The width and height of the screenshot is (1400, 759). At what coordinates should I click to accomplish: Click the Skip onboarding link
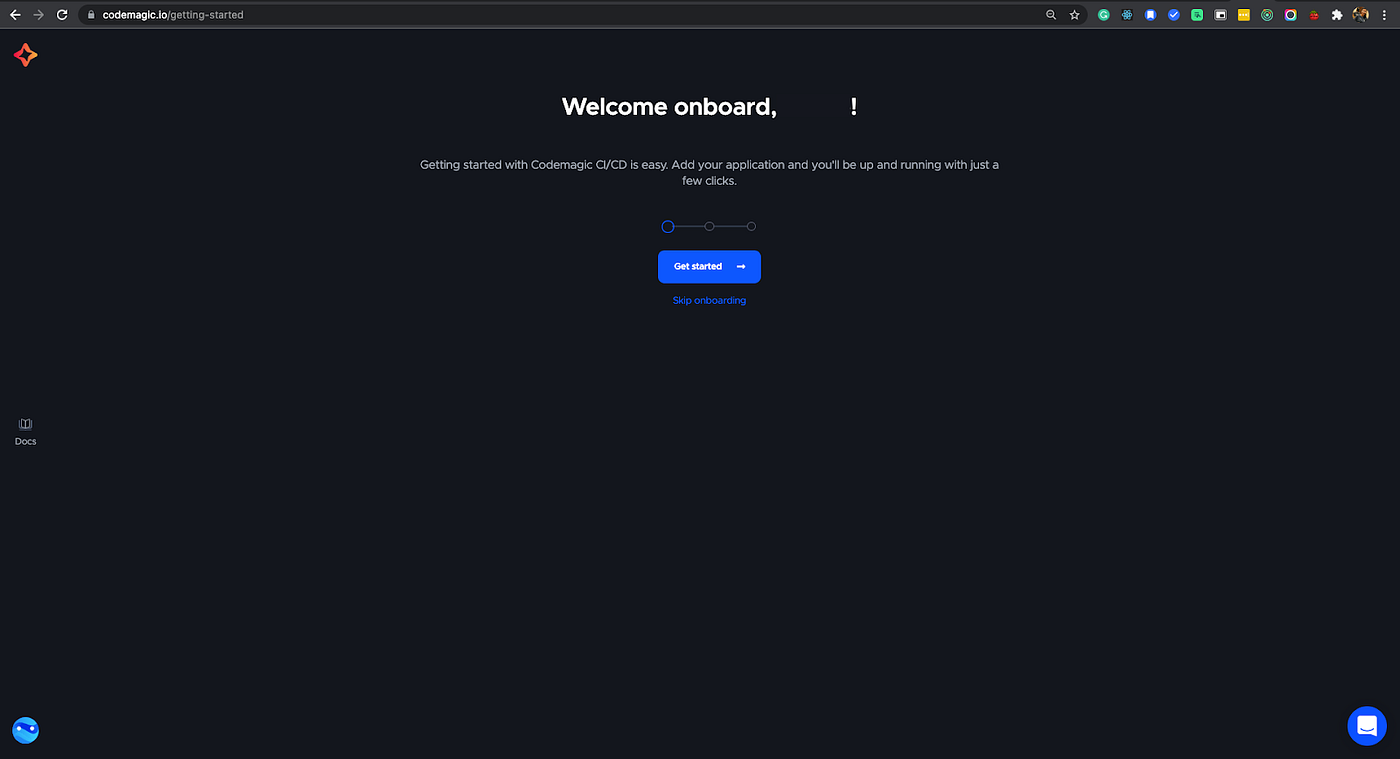(x=709, y=300)
